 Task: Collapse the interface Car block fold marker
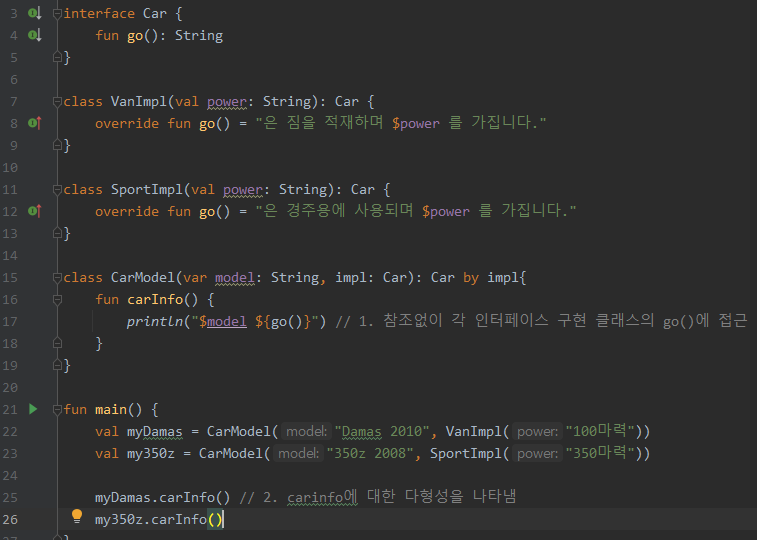[57, 14]
